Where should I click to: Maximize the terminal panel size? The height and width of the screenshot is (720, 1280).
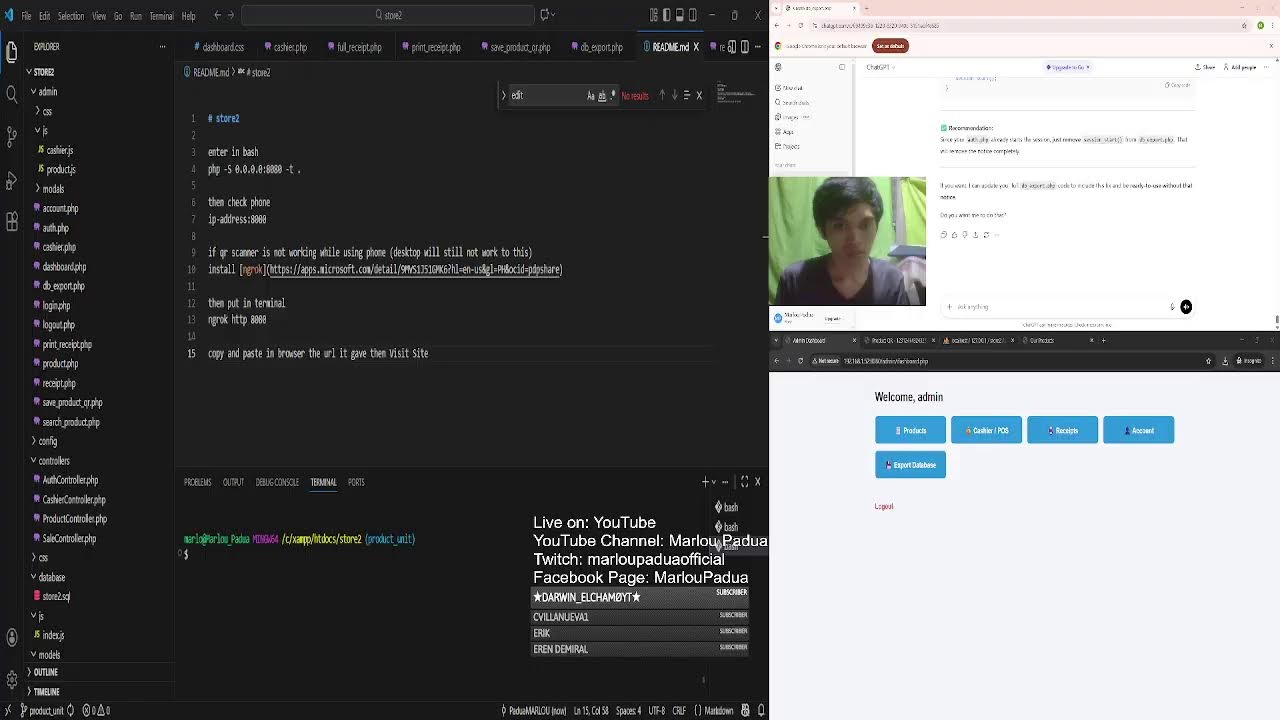(744, 482)
